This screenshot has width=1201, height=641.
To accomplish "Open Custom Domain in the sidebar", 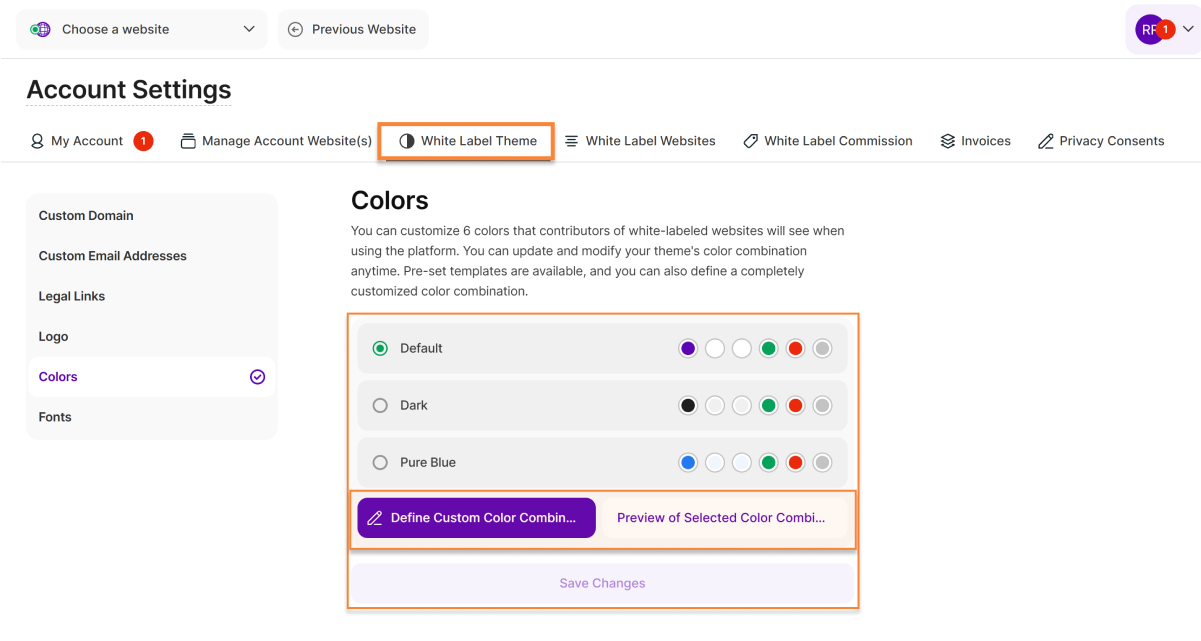I will point(86,216).
